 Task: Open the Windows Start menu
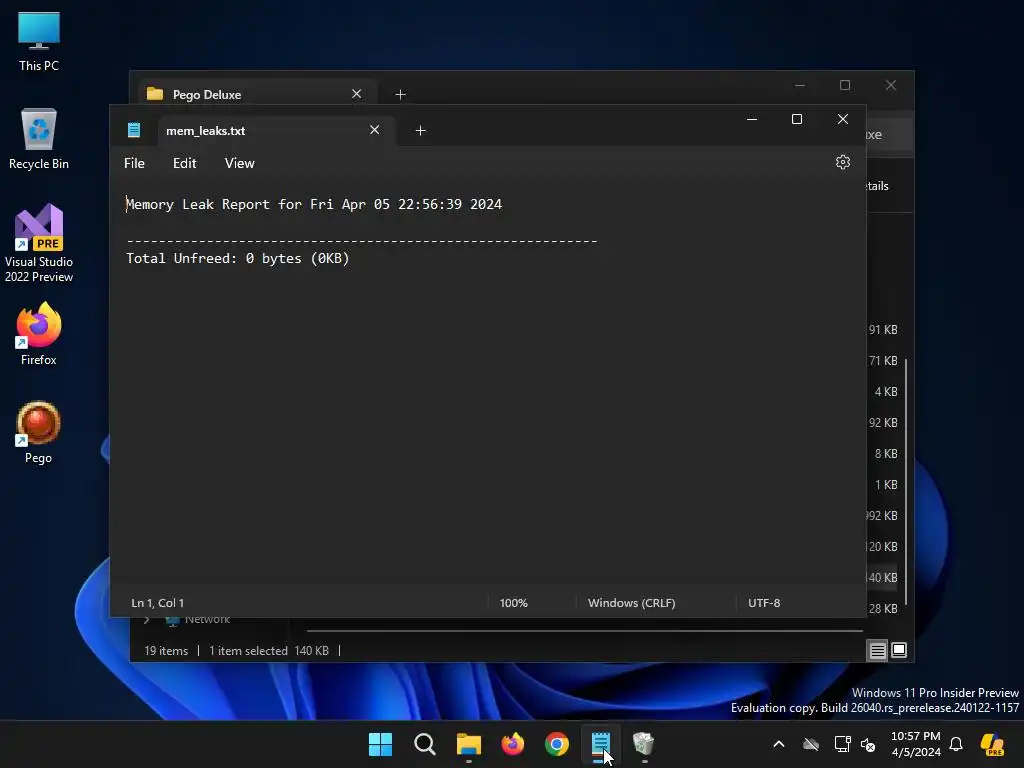pyautogui.click(x=380, y=744)
